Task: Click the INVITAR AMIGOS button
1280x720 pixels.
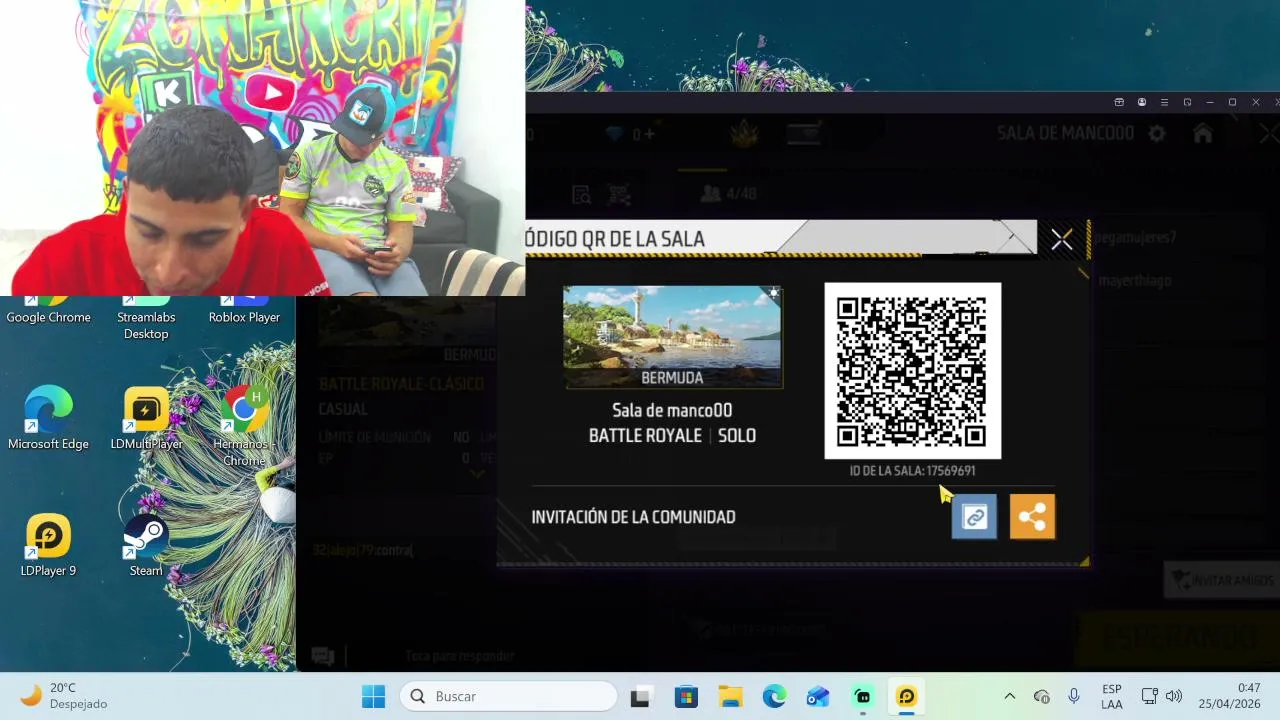Action: point(1222,580)
